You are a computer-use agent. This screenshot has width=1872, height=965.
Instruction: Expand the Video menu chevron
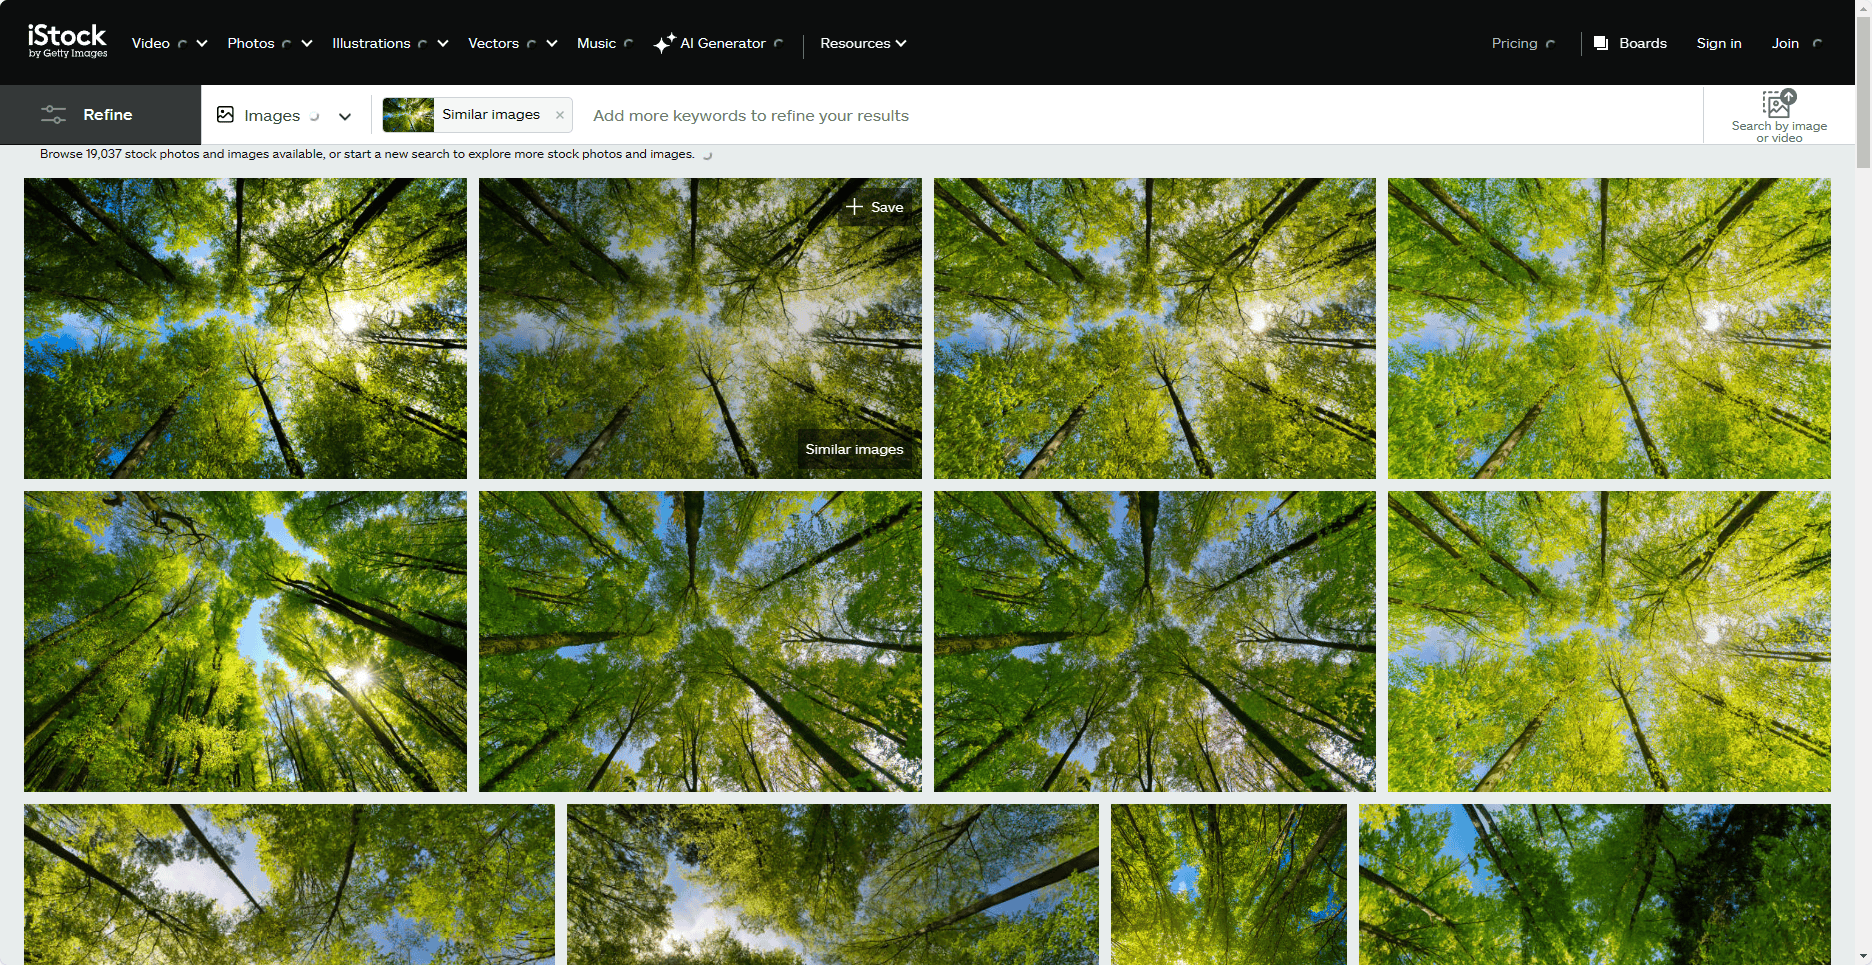click(x=202, y=43)
